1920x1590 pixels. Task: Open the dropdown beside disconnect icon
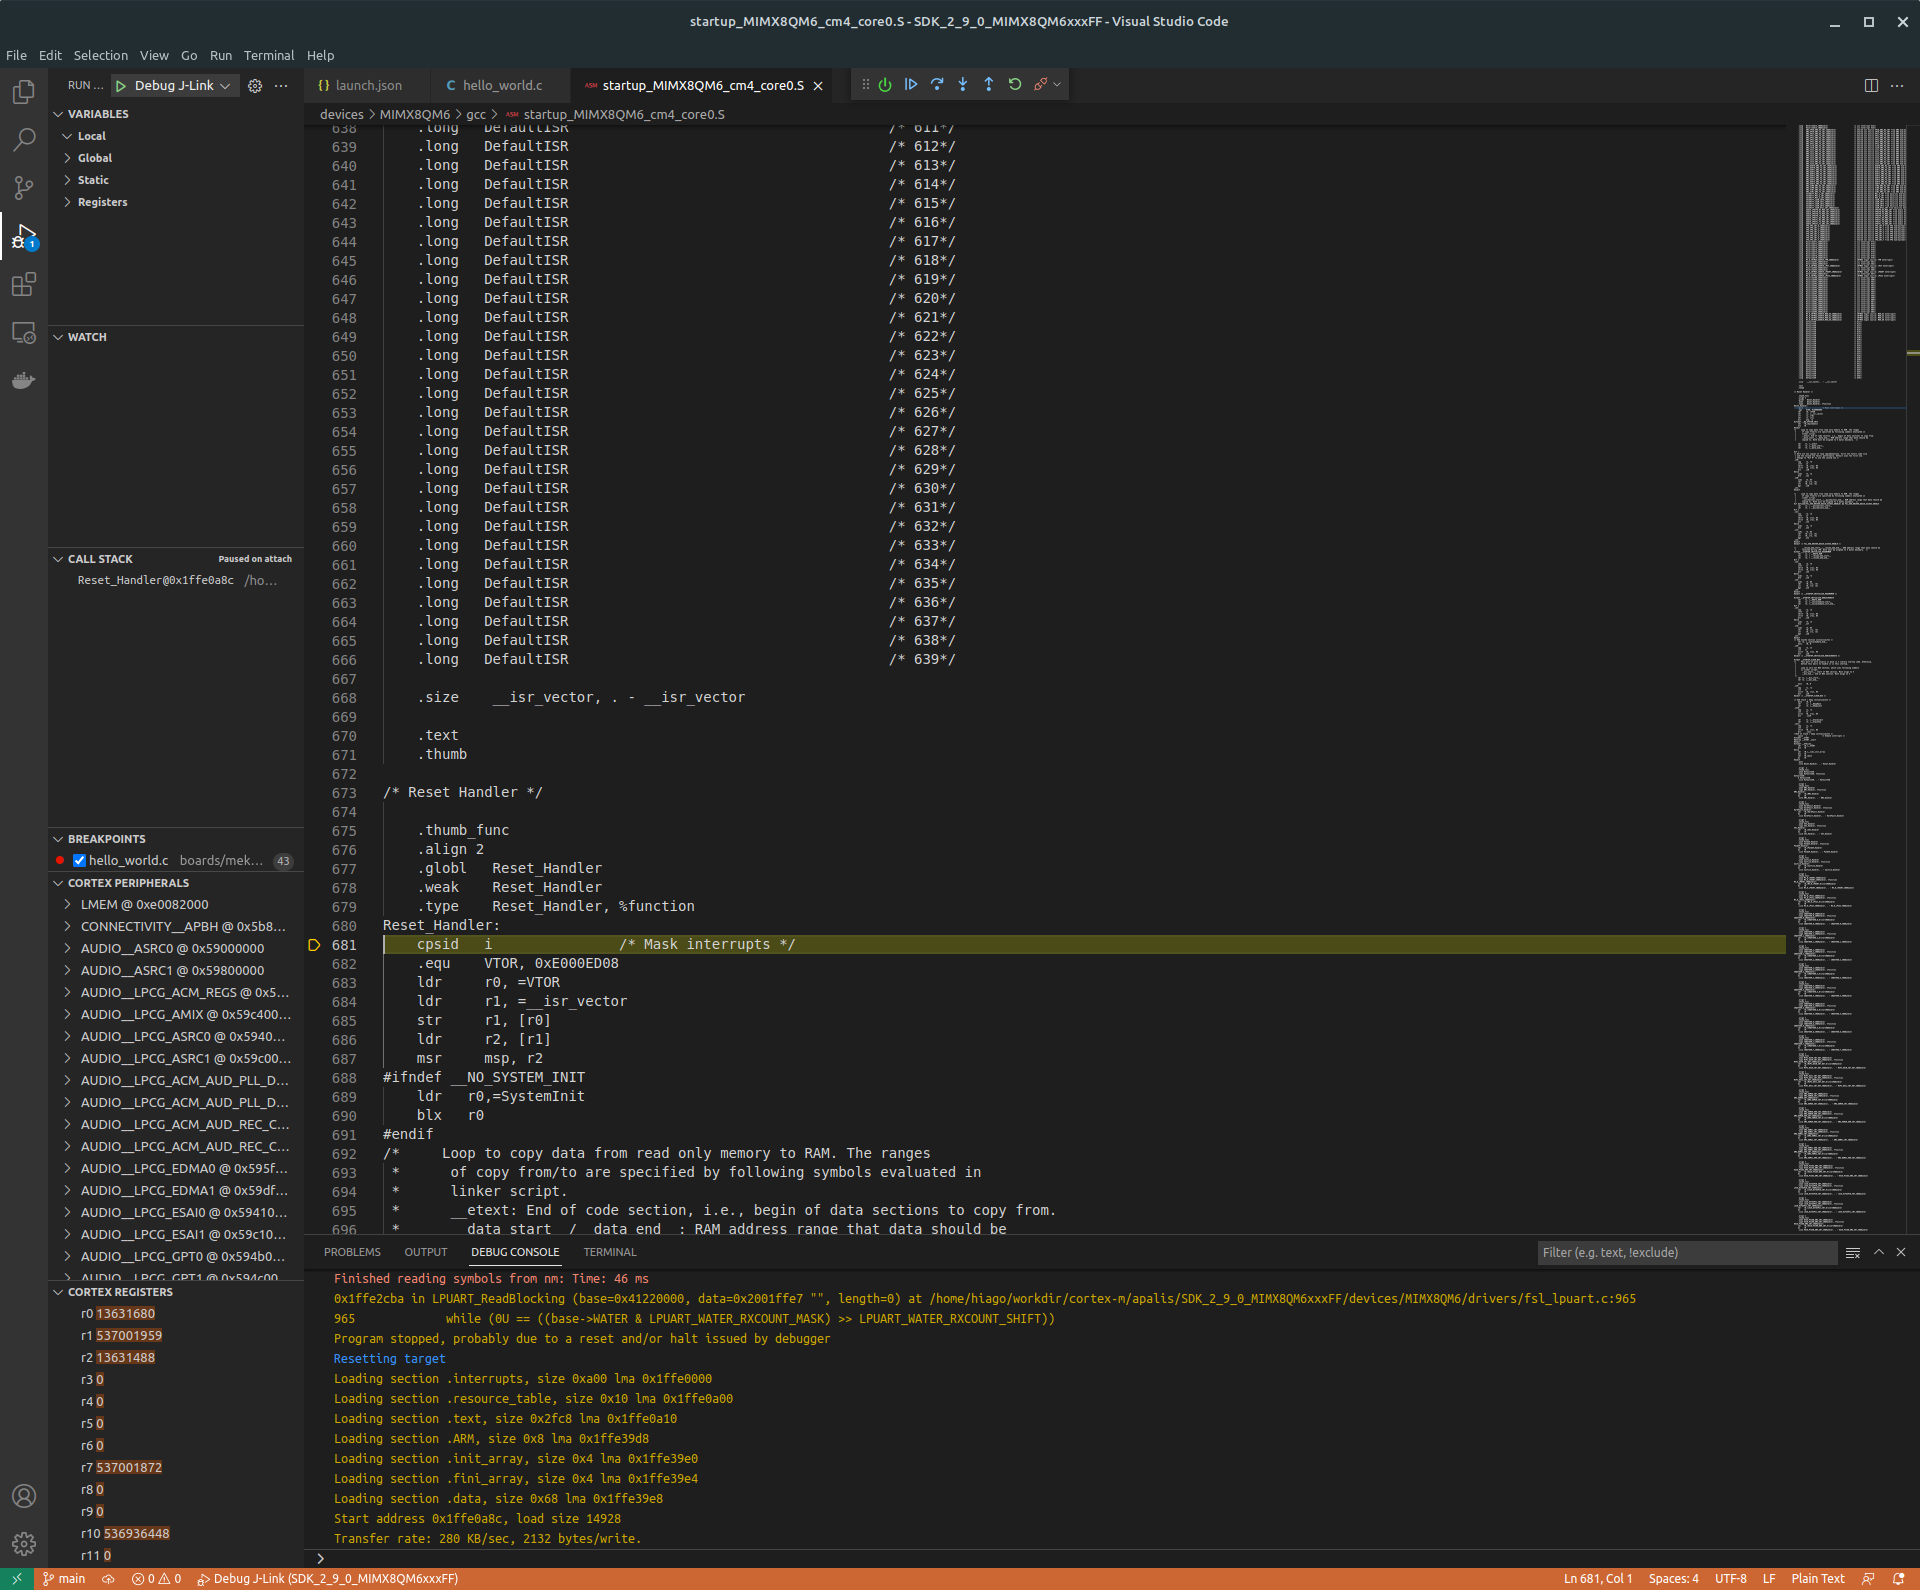click(x=1057, y=85)
